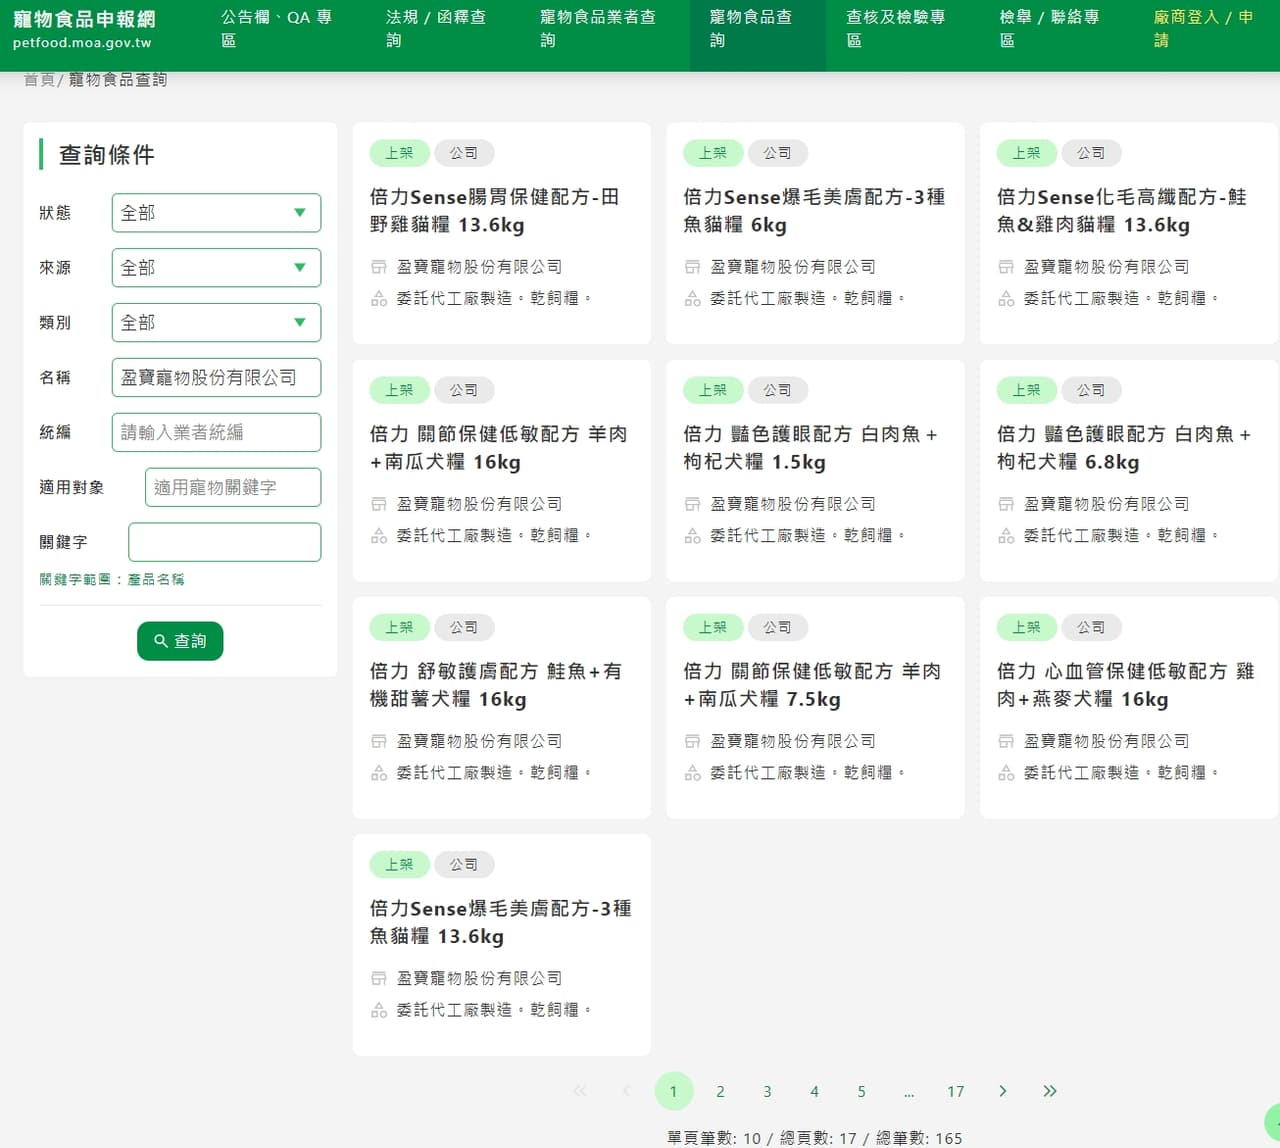Click the green 查詢 search button

[180, 641]
